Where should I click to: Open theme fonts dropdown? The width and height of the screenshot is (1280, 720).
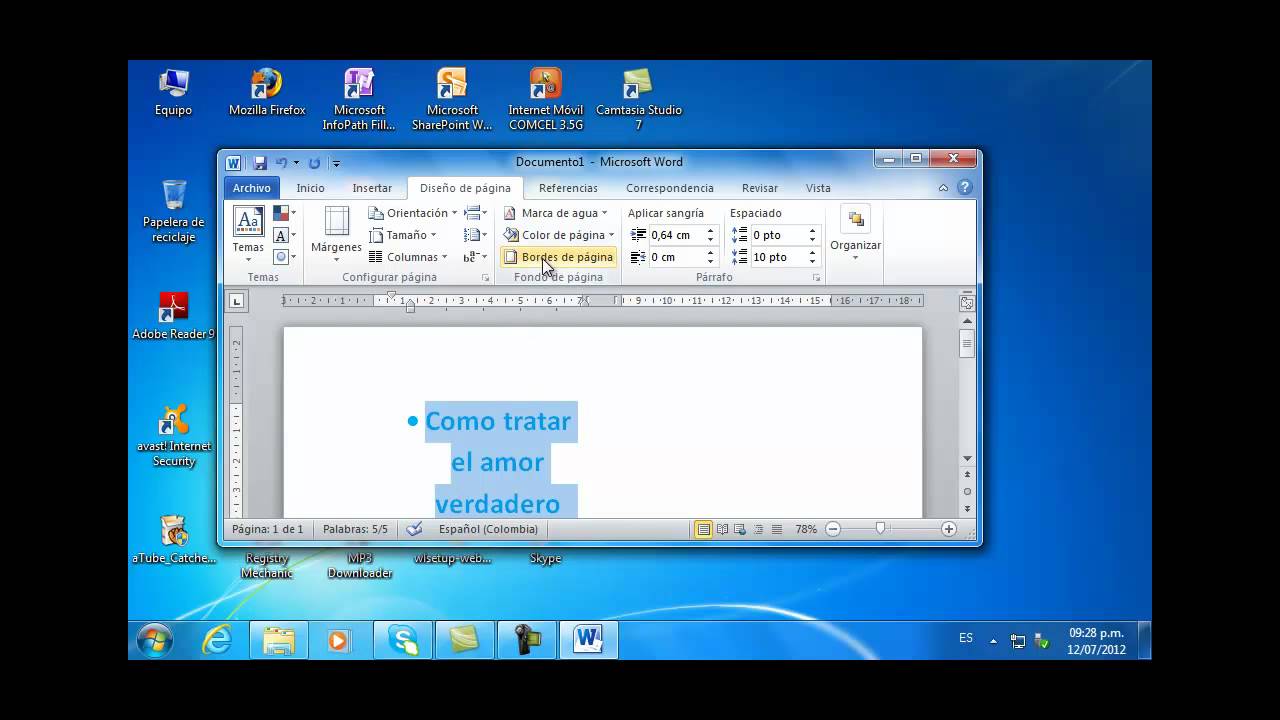[284, 235]
